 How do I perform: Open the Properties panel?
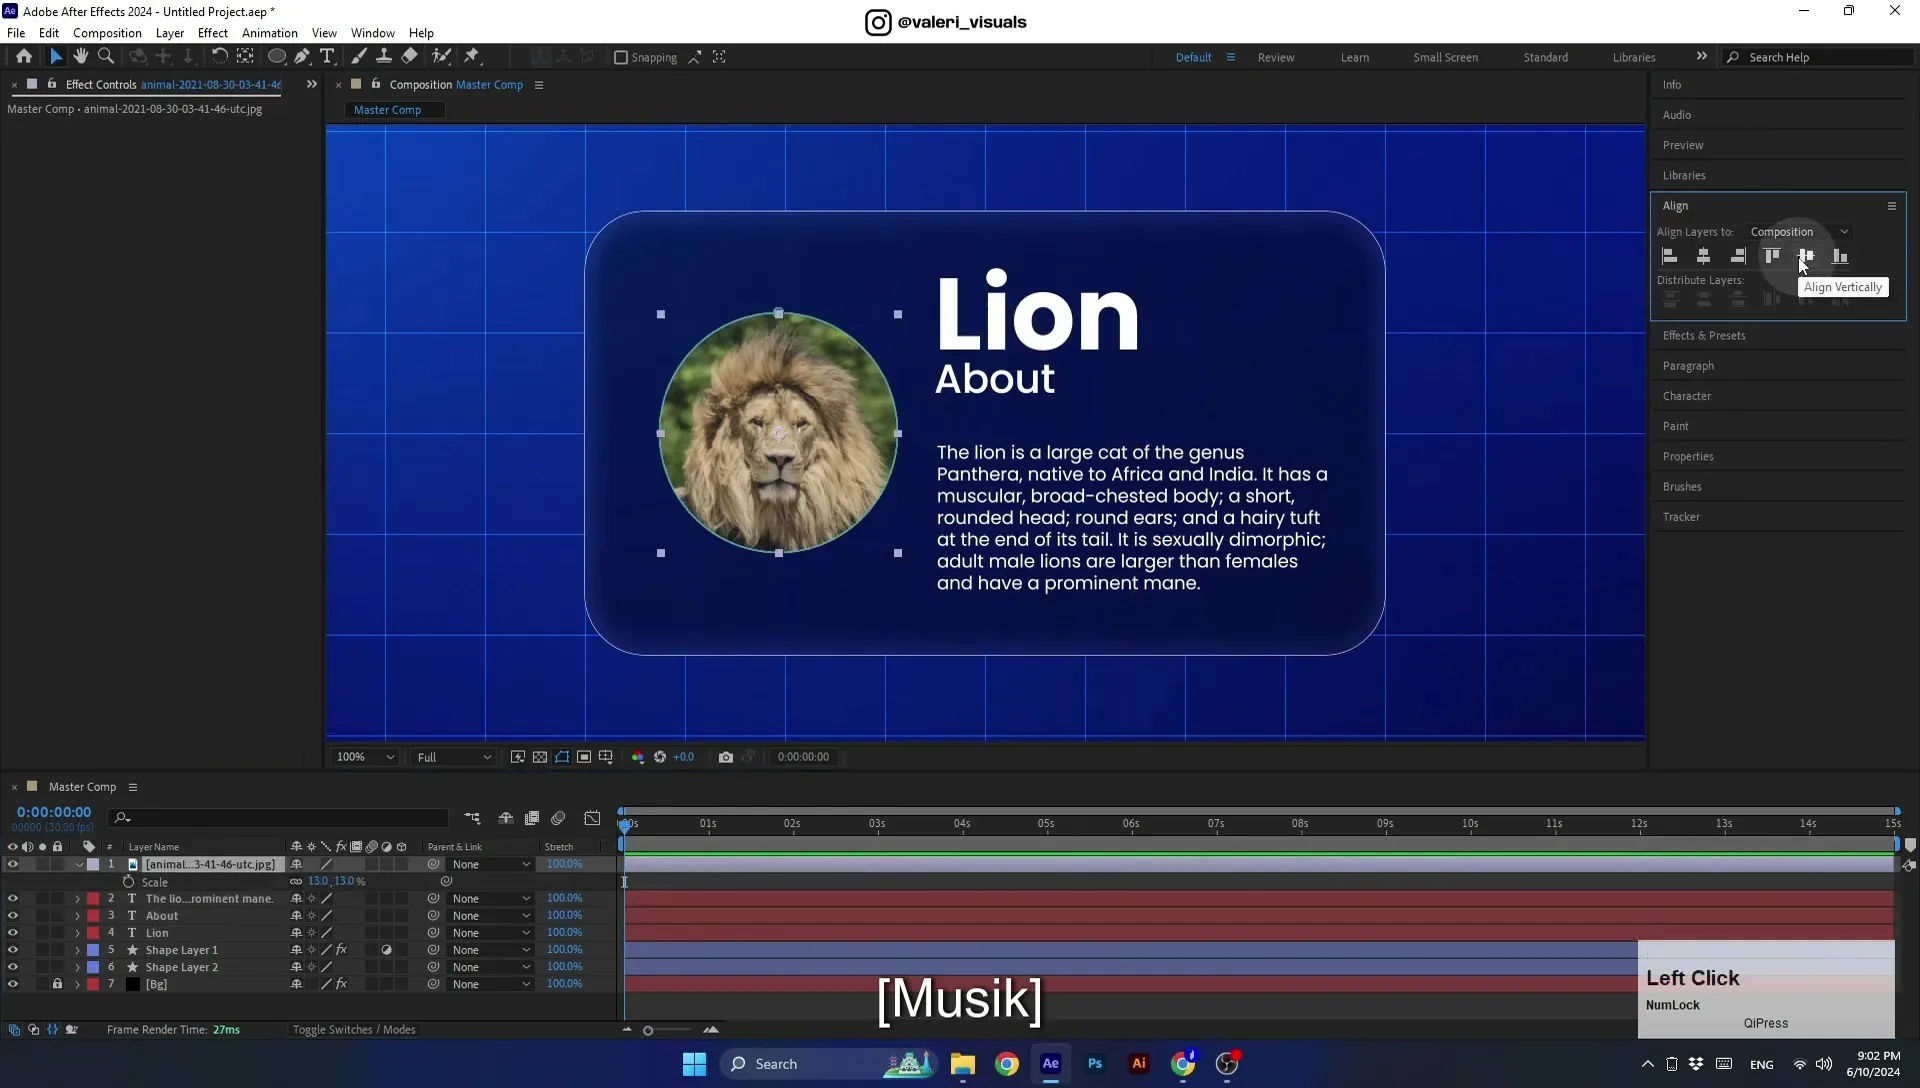tap(1688, 457)
